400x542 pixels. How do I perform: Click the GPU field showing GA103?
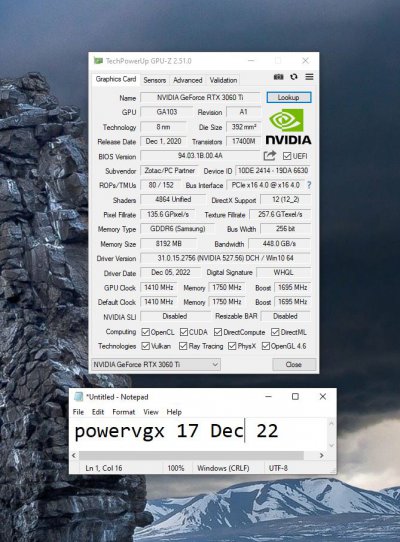167,112
